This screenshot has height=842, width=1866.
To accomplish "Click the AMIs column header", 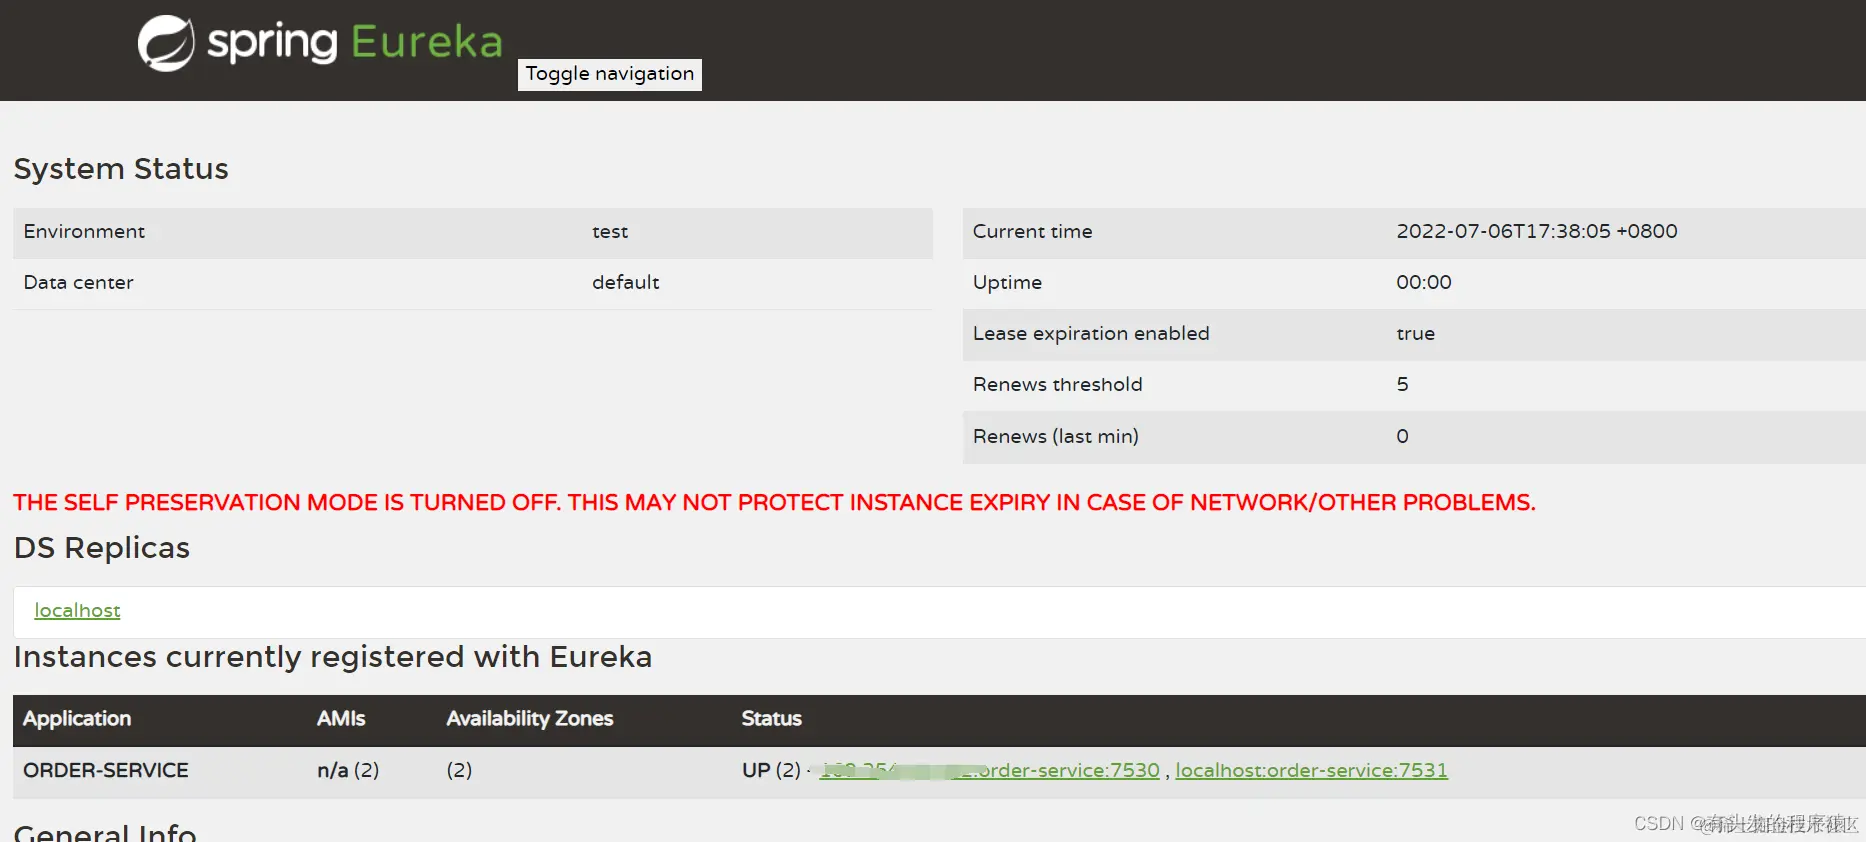I will pyautogui.click(x=341, y=718).
